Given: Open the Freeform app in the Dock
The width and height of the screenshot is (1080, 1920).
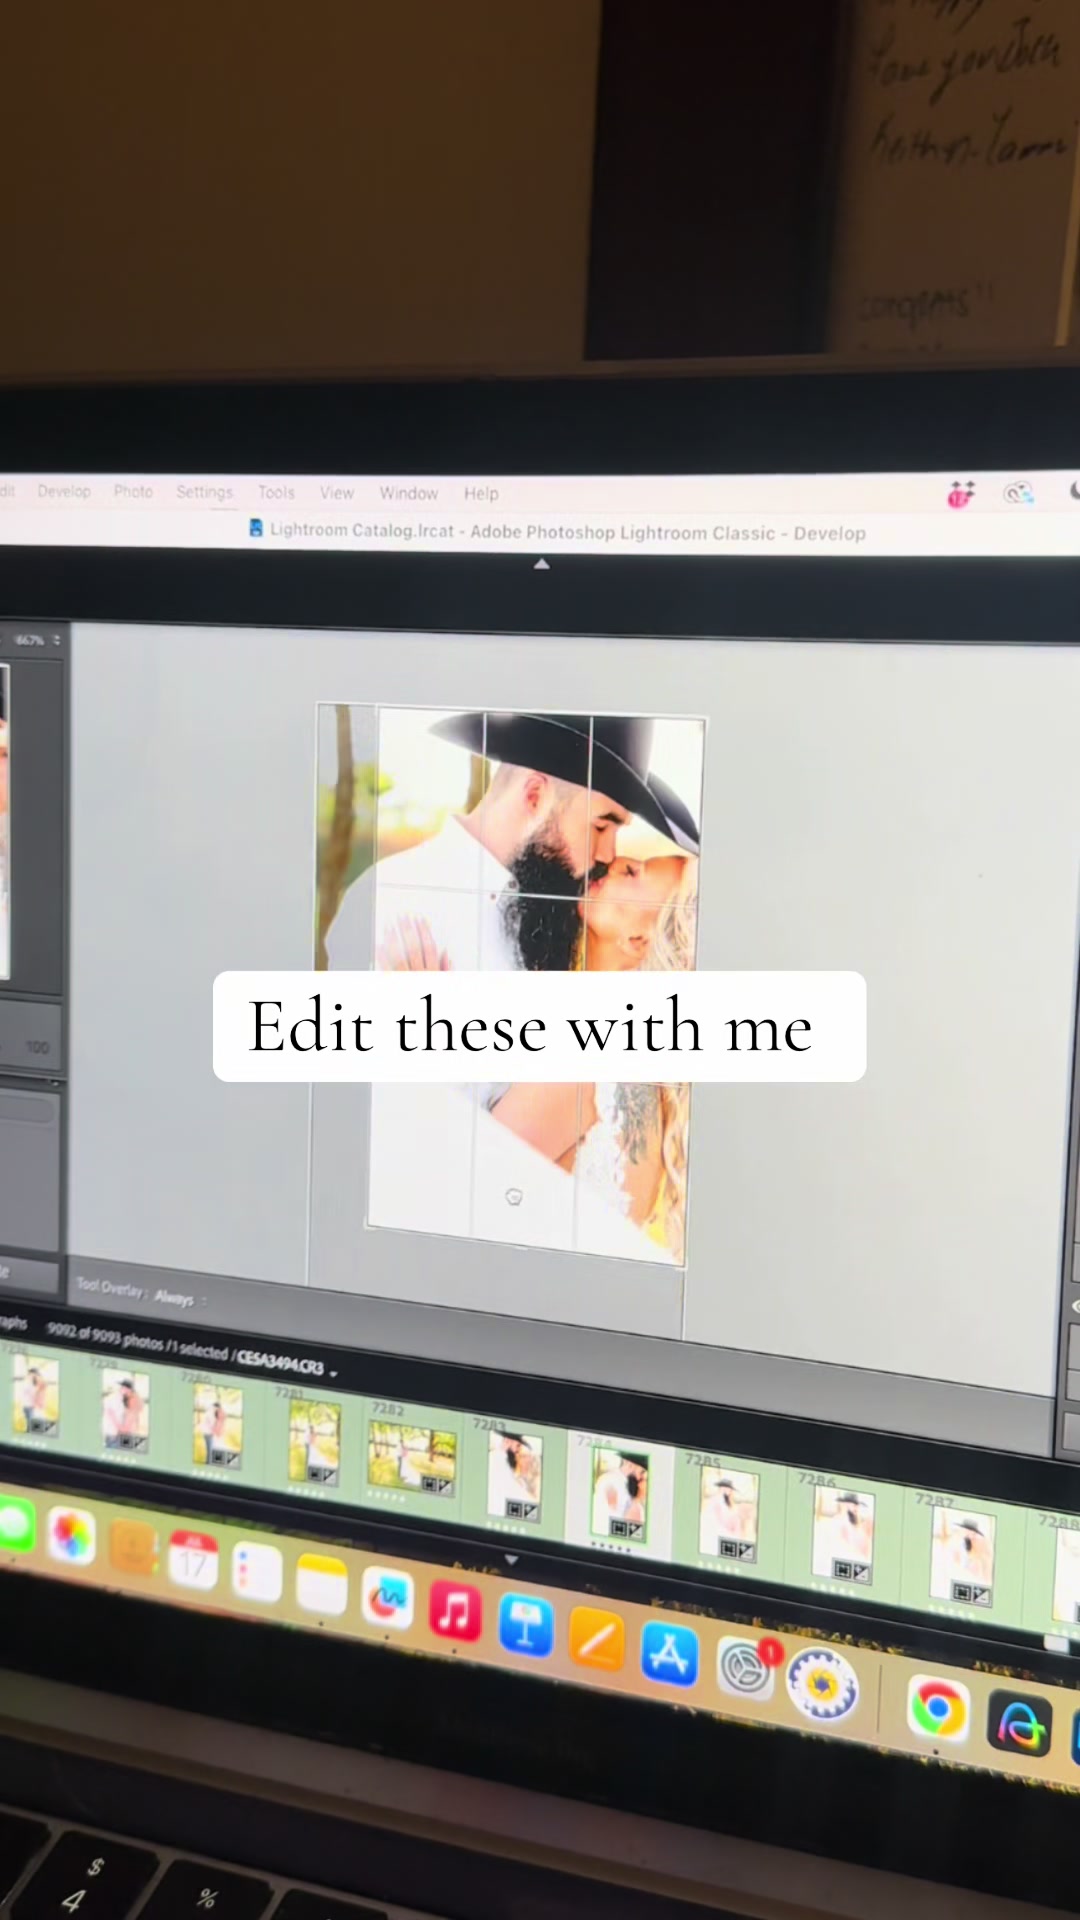Looking at the screenshot, I should pos(387,1598).
